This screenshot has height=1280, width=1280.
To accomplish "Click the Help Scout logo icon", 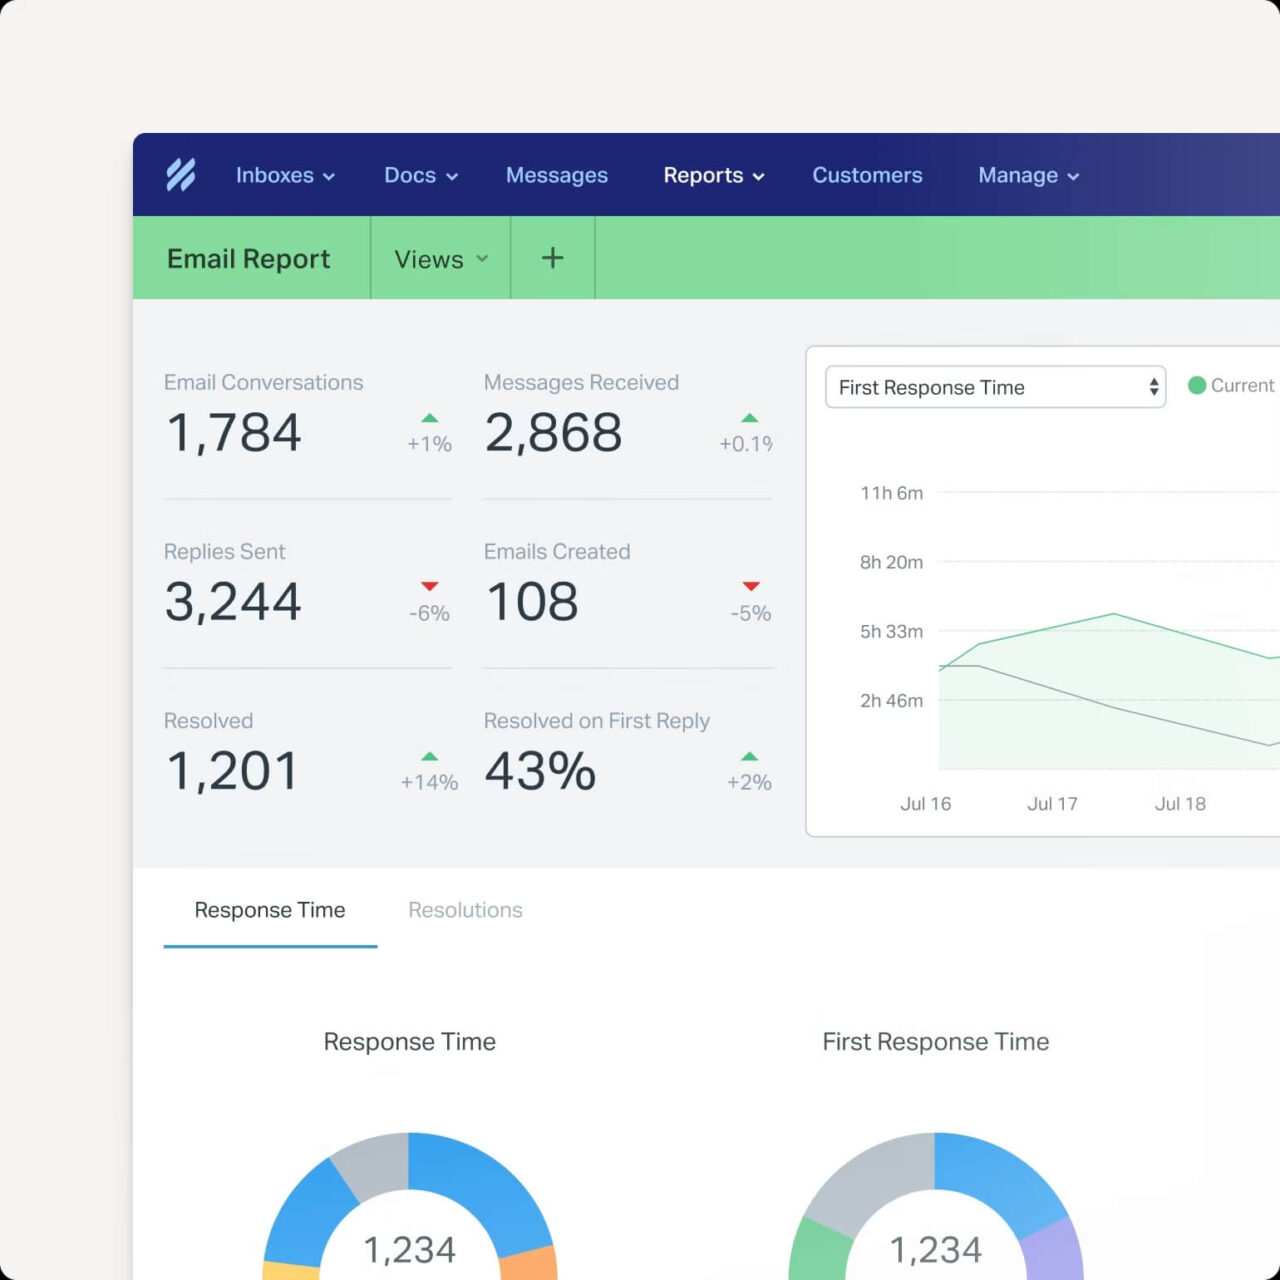I will tap(180, 175).
